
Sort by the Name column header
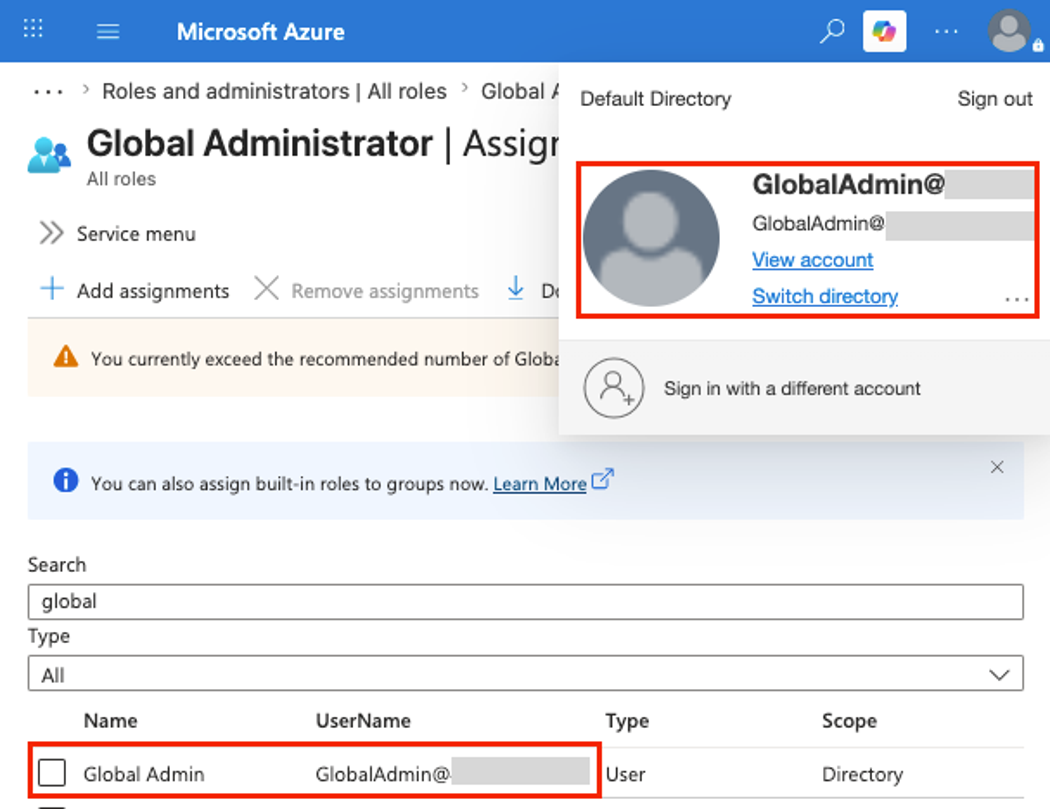point(110,721)
